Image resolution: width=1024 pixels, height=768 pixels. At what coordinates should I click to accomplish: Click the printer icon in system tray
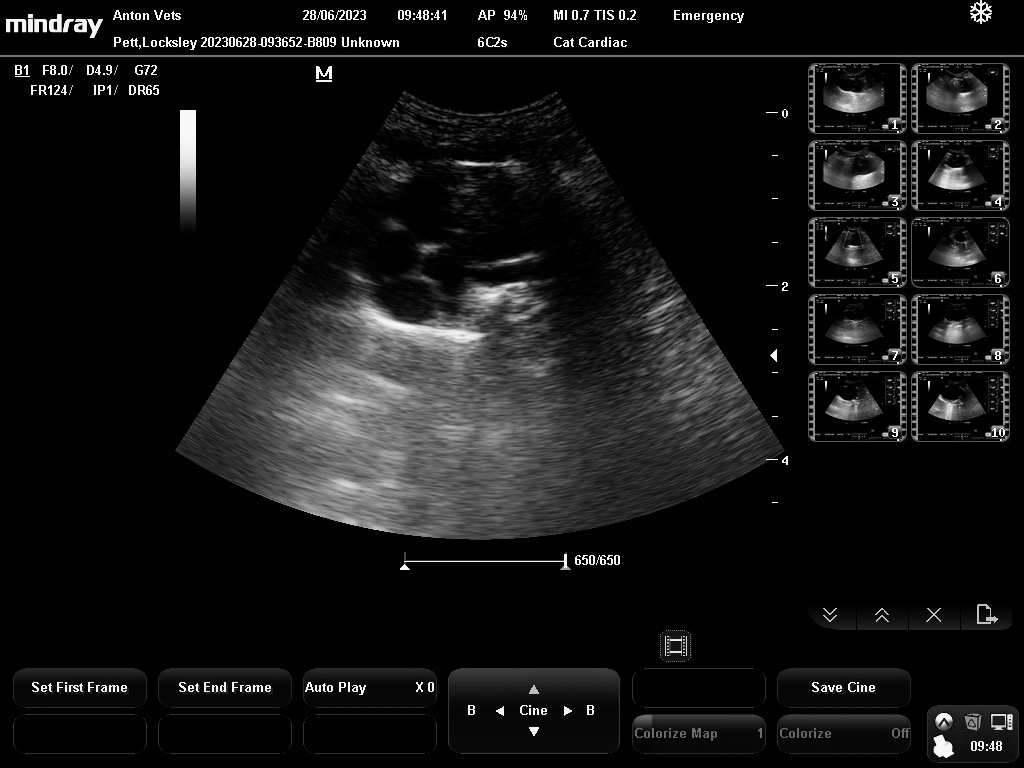click(x=943, y=746)
